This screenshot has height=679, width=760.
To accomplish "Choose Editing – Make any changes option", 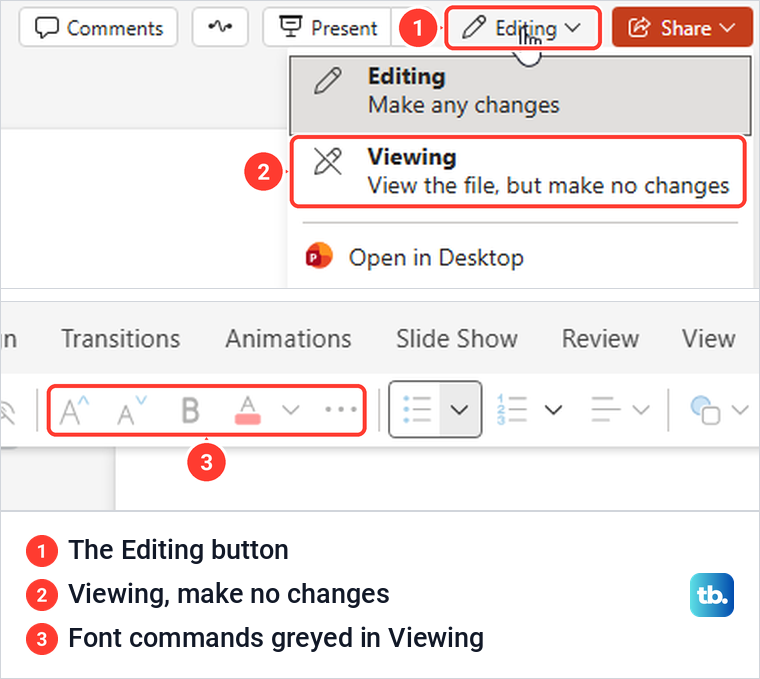I will [x=520, y=95].
